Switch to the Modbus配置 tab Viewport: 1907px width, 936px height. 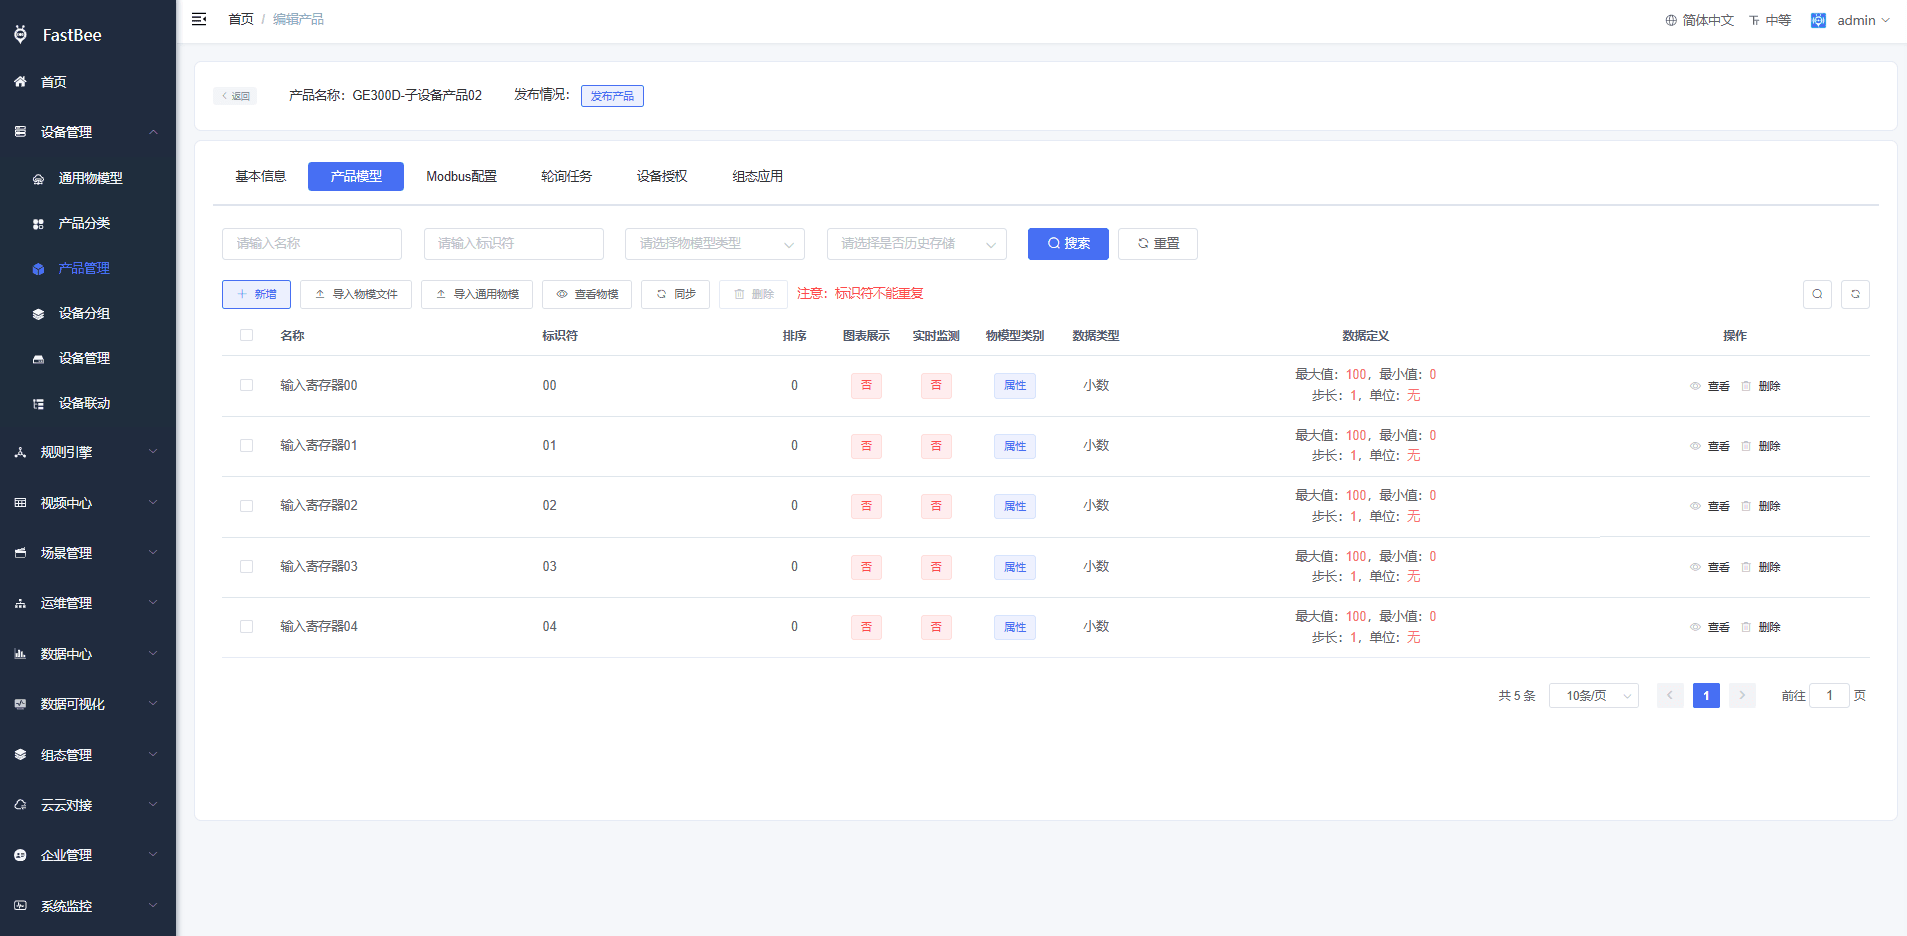point(461,176)
